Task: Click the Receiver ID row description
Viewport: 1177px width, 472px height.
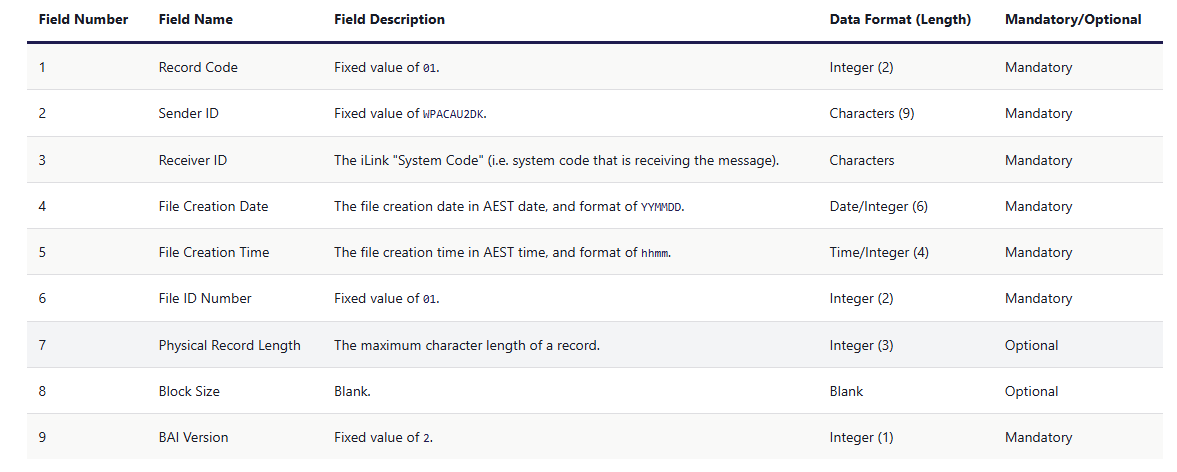Action: [556, 160]
